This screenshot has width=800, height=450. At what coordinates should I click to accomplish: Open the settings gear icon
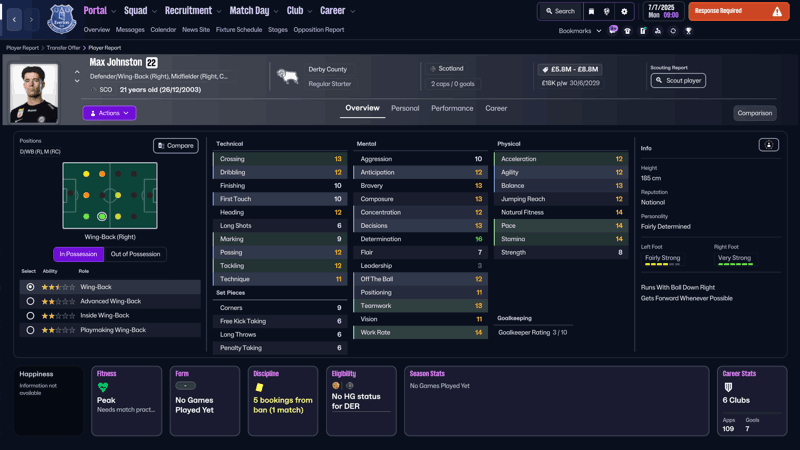[x=624, y=11]
